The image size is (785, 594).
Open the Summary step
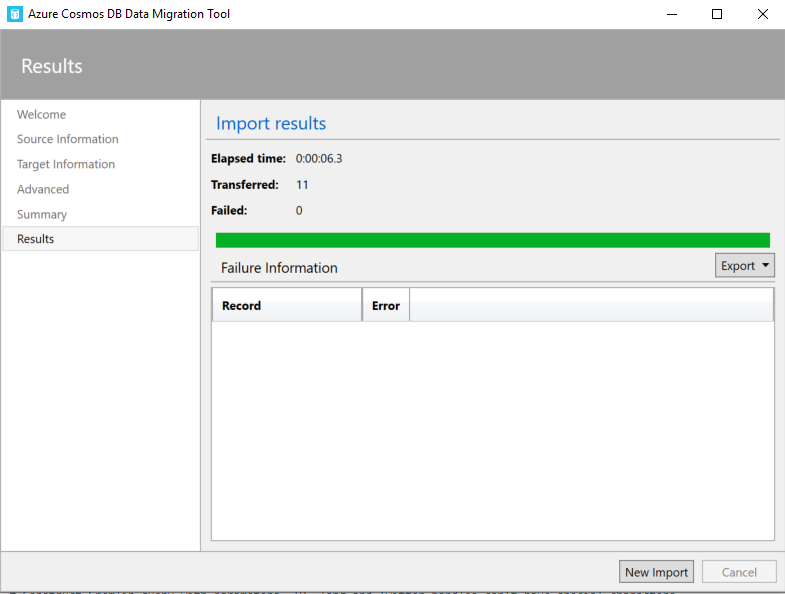[42, 214]
